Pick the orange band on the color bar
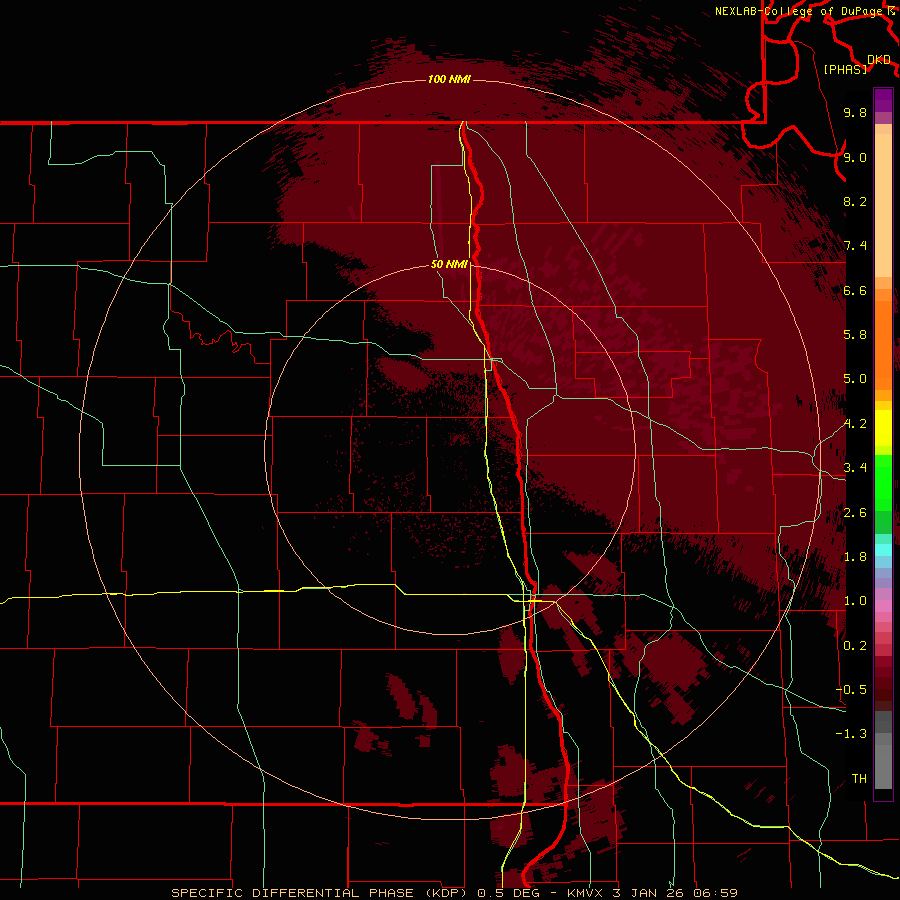Image resolution: width=900 pixels, height=900 pixels. pyautogui.click(x=883, y=345)
